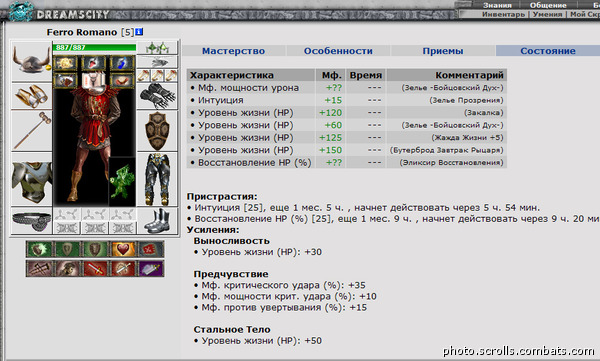
Task: Click the necklace slot below the earrings
Action: [157, 62]
